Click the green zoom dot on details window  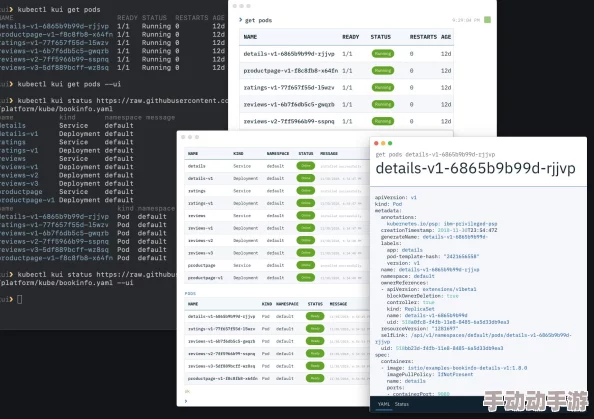tap(390, 143)
